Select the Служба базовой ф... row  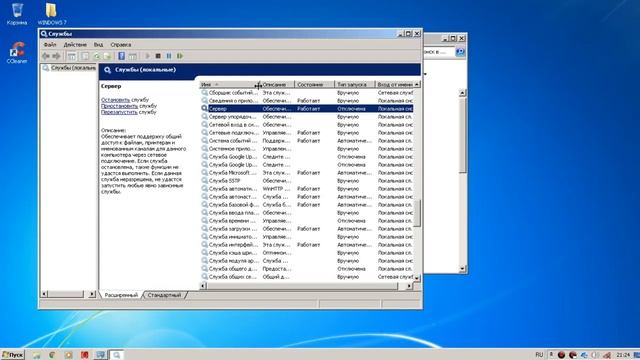coord(307,204)
